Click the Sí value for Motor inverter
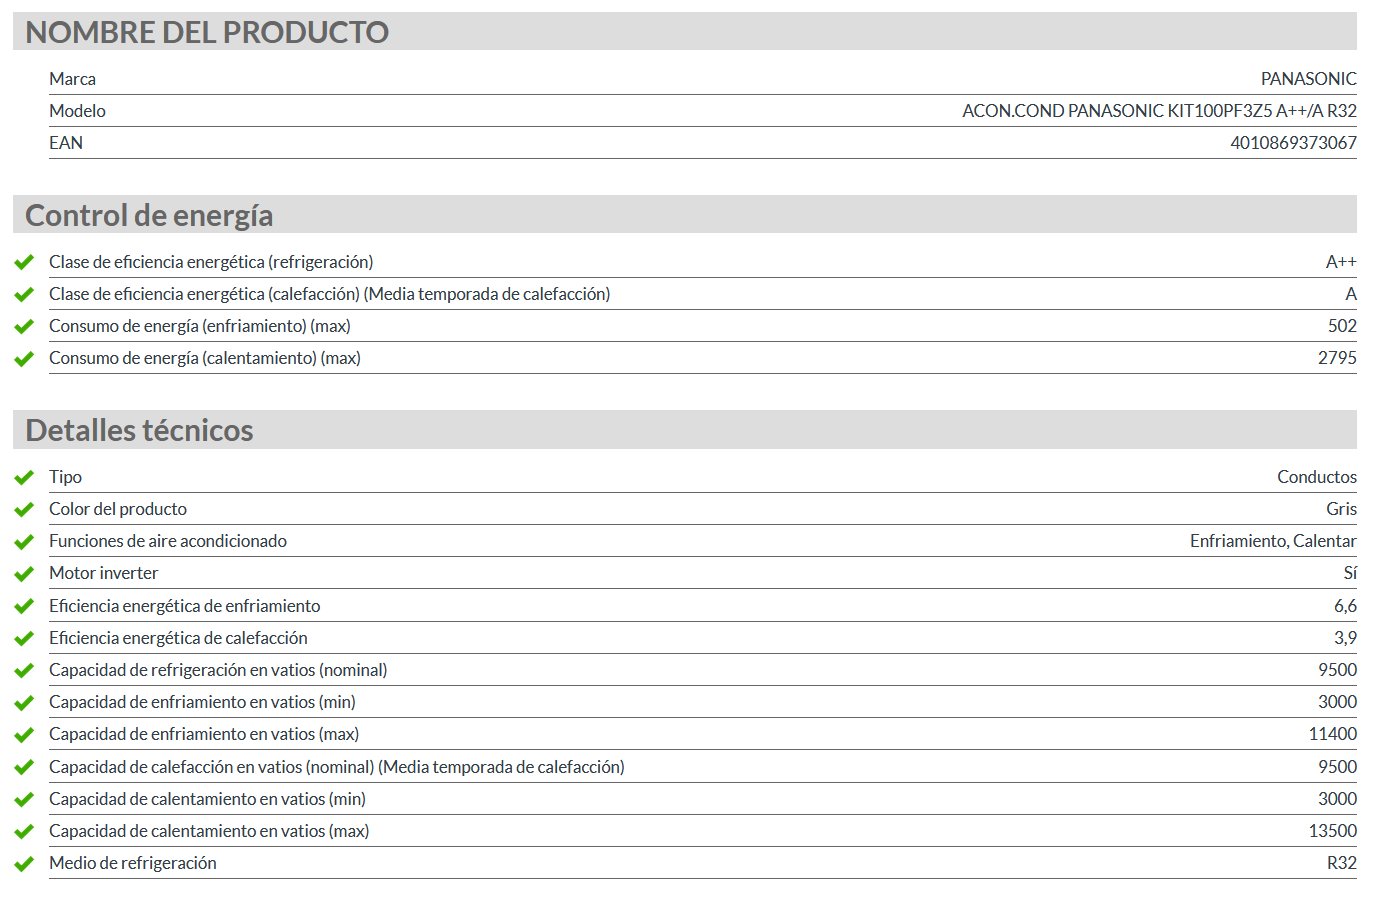The height and width of the screenshot is (906, 1373). tap(1350, 573)
